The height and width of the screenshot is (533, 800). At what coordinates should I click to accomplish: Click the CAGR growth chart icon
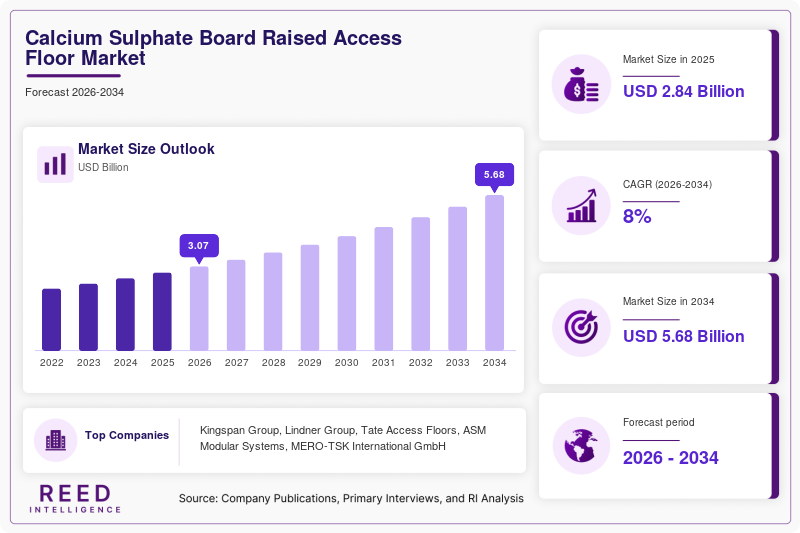tap(581, 206)
